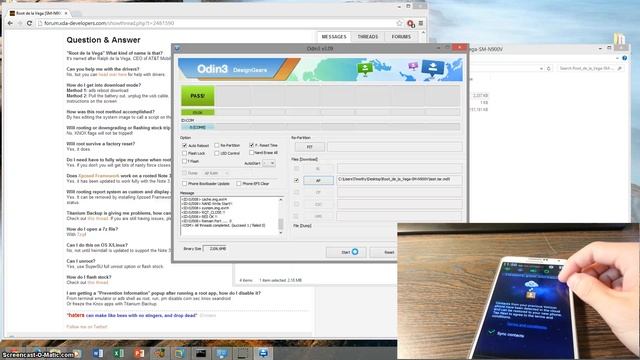The image size is (640, 360).
Task: Open the 'head over here' drivers link
Action: [x=112, y=75]
